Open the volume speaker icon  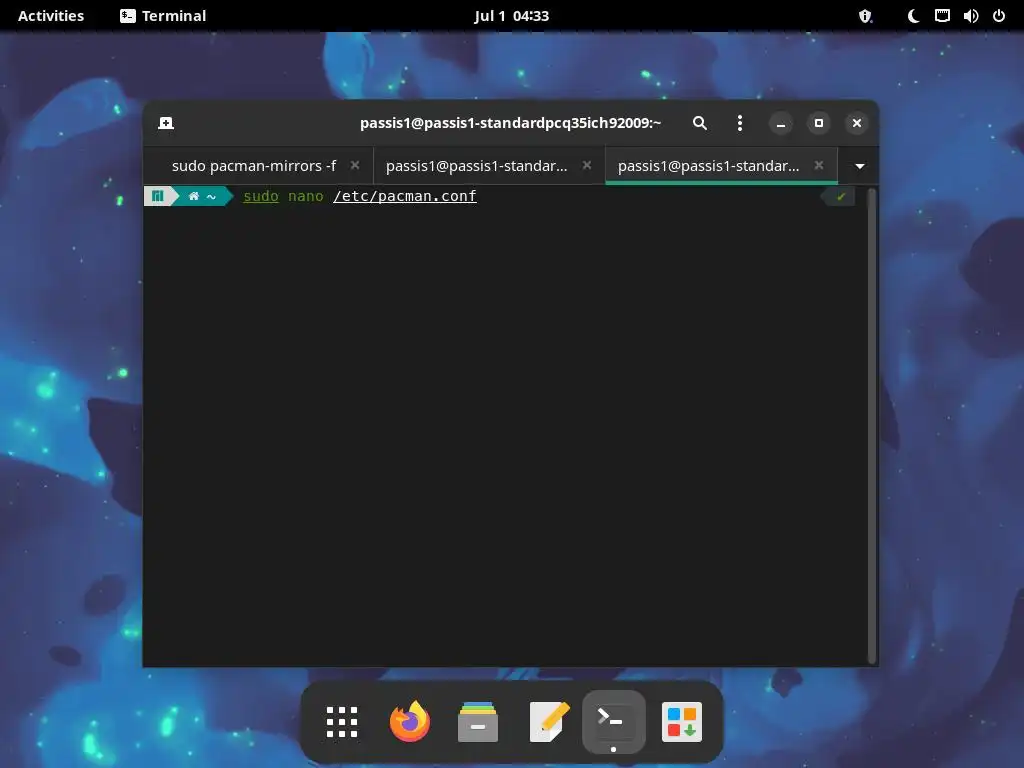[970, 16]
